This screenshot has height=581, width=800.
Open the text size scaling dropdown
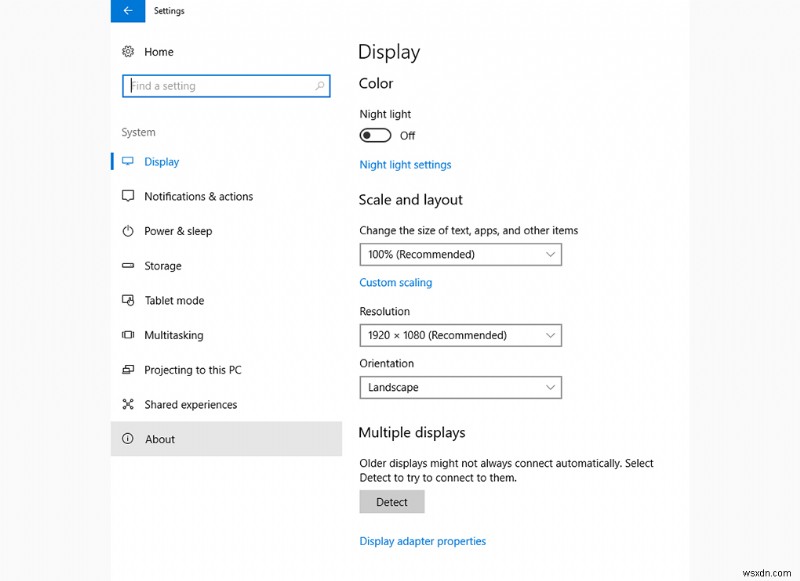coord(460,254)
